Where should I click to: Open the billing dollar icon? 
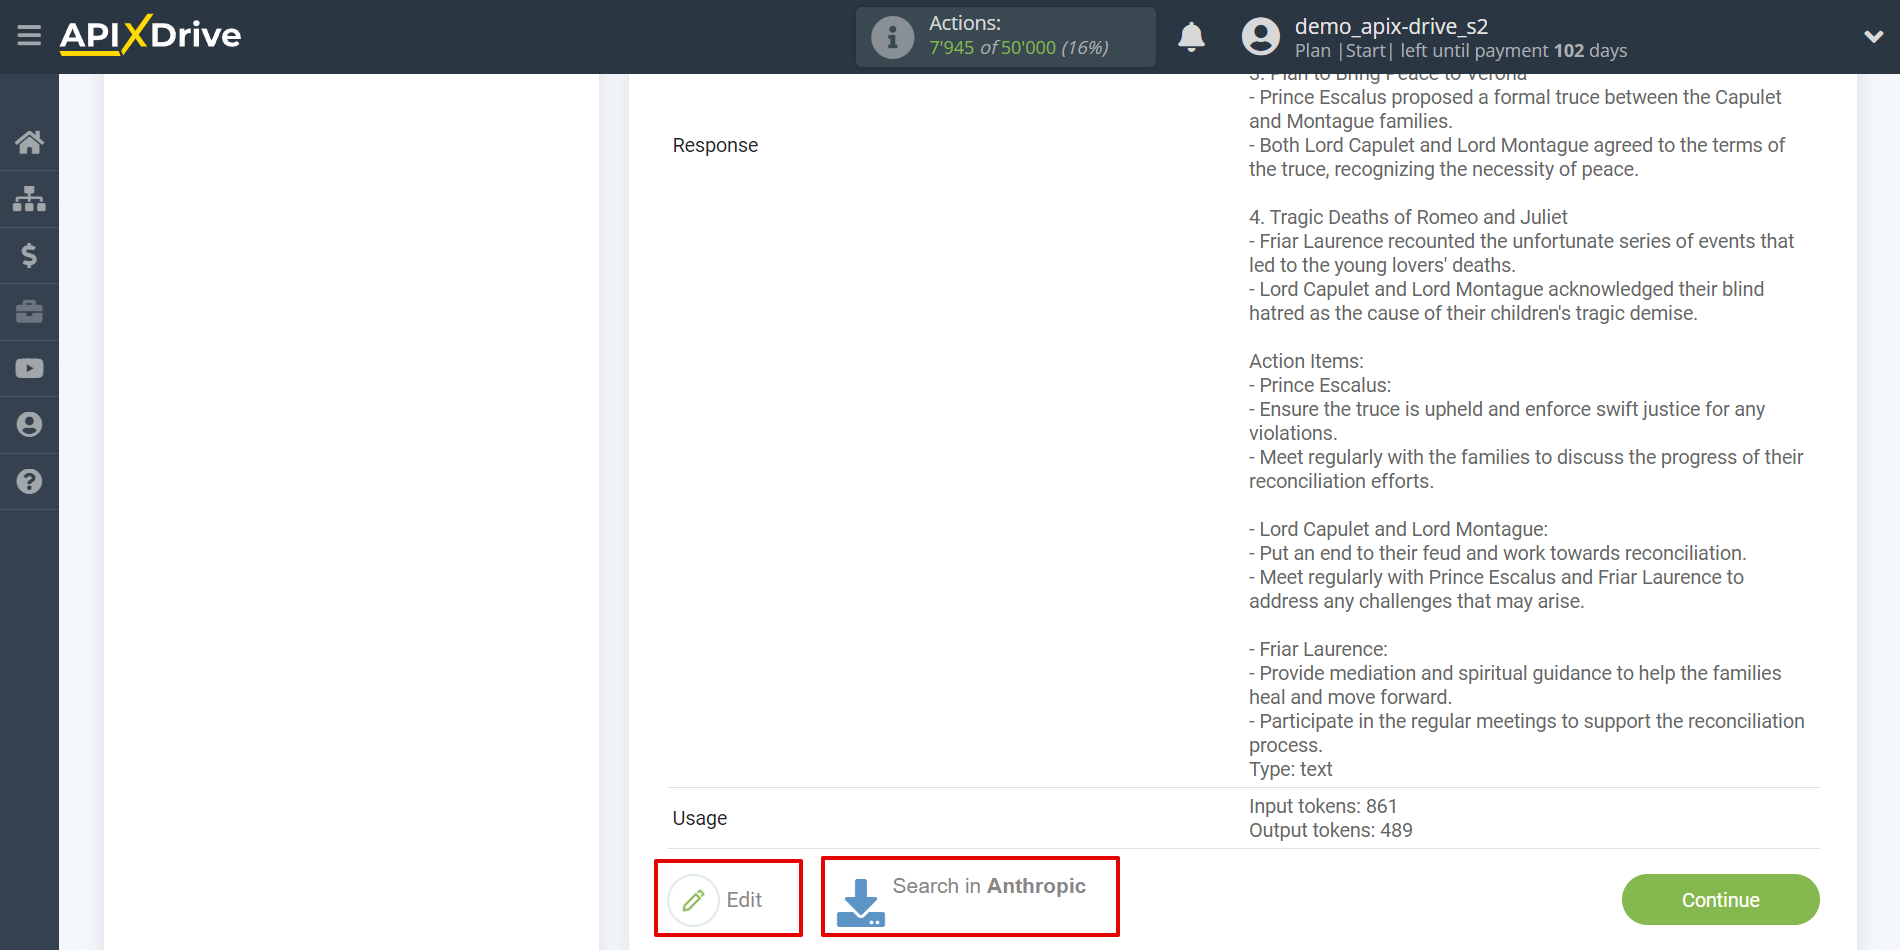[29, 255]
